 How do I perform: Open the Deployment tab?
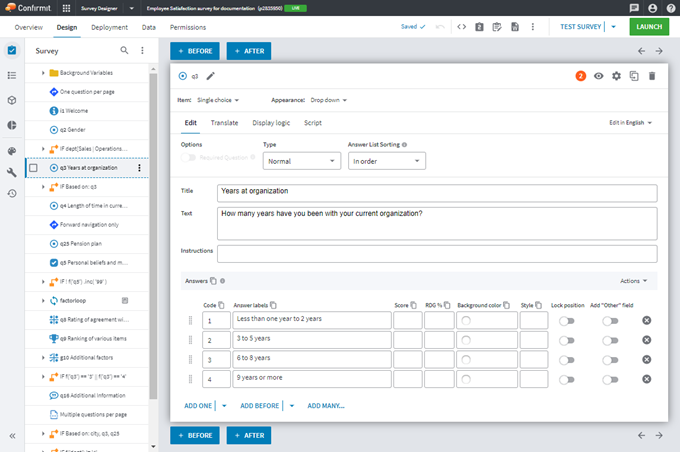(x=109, y=27)
